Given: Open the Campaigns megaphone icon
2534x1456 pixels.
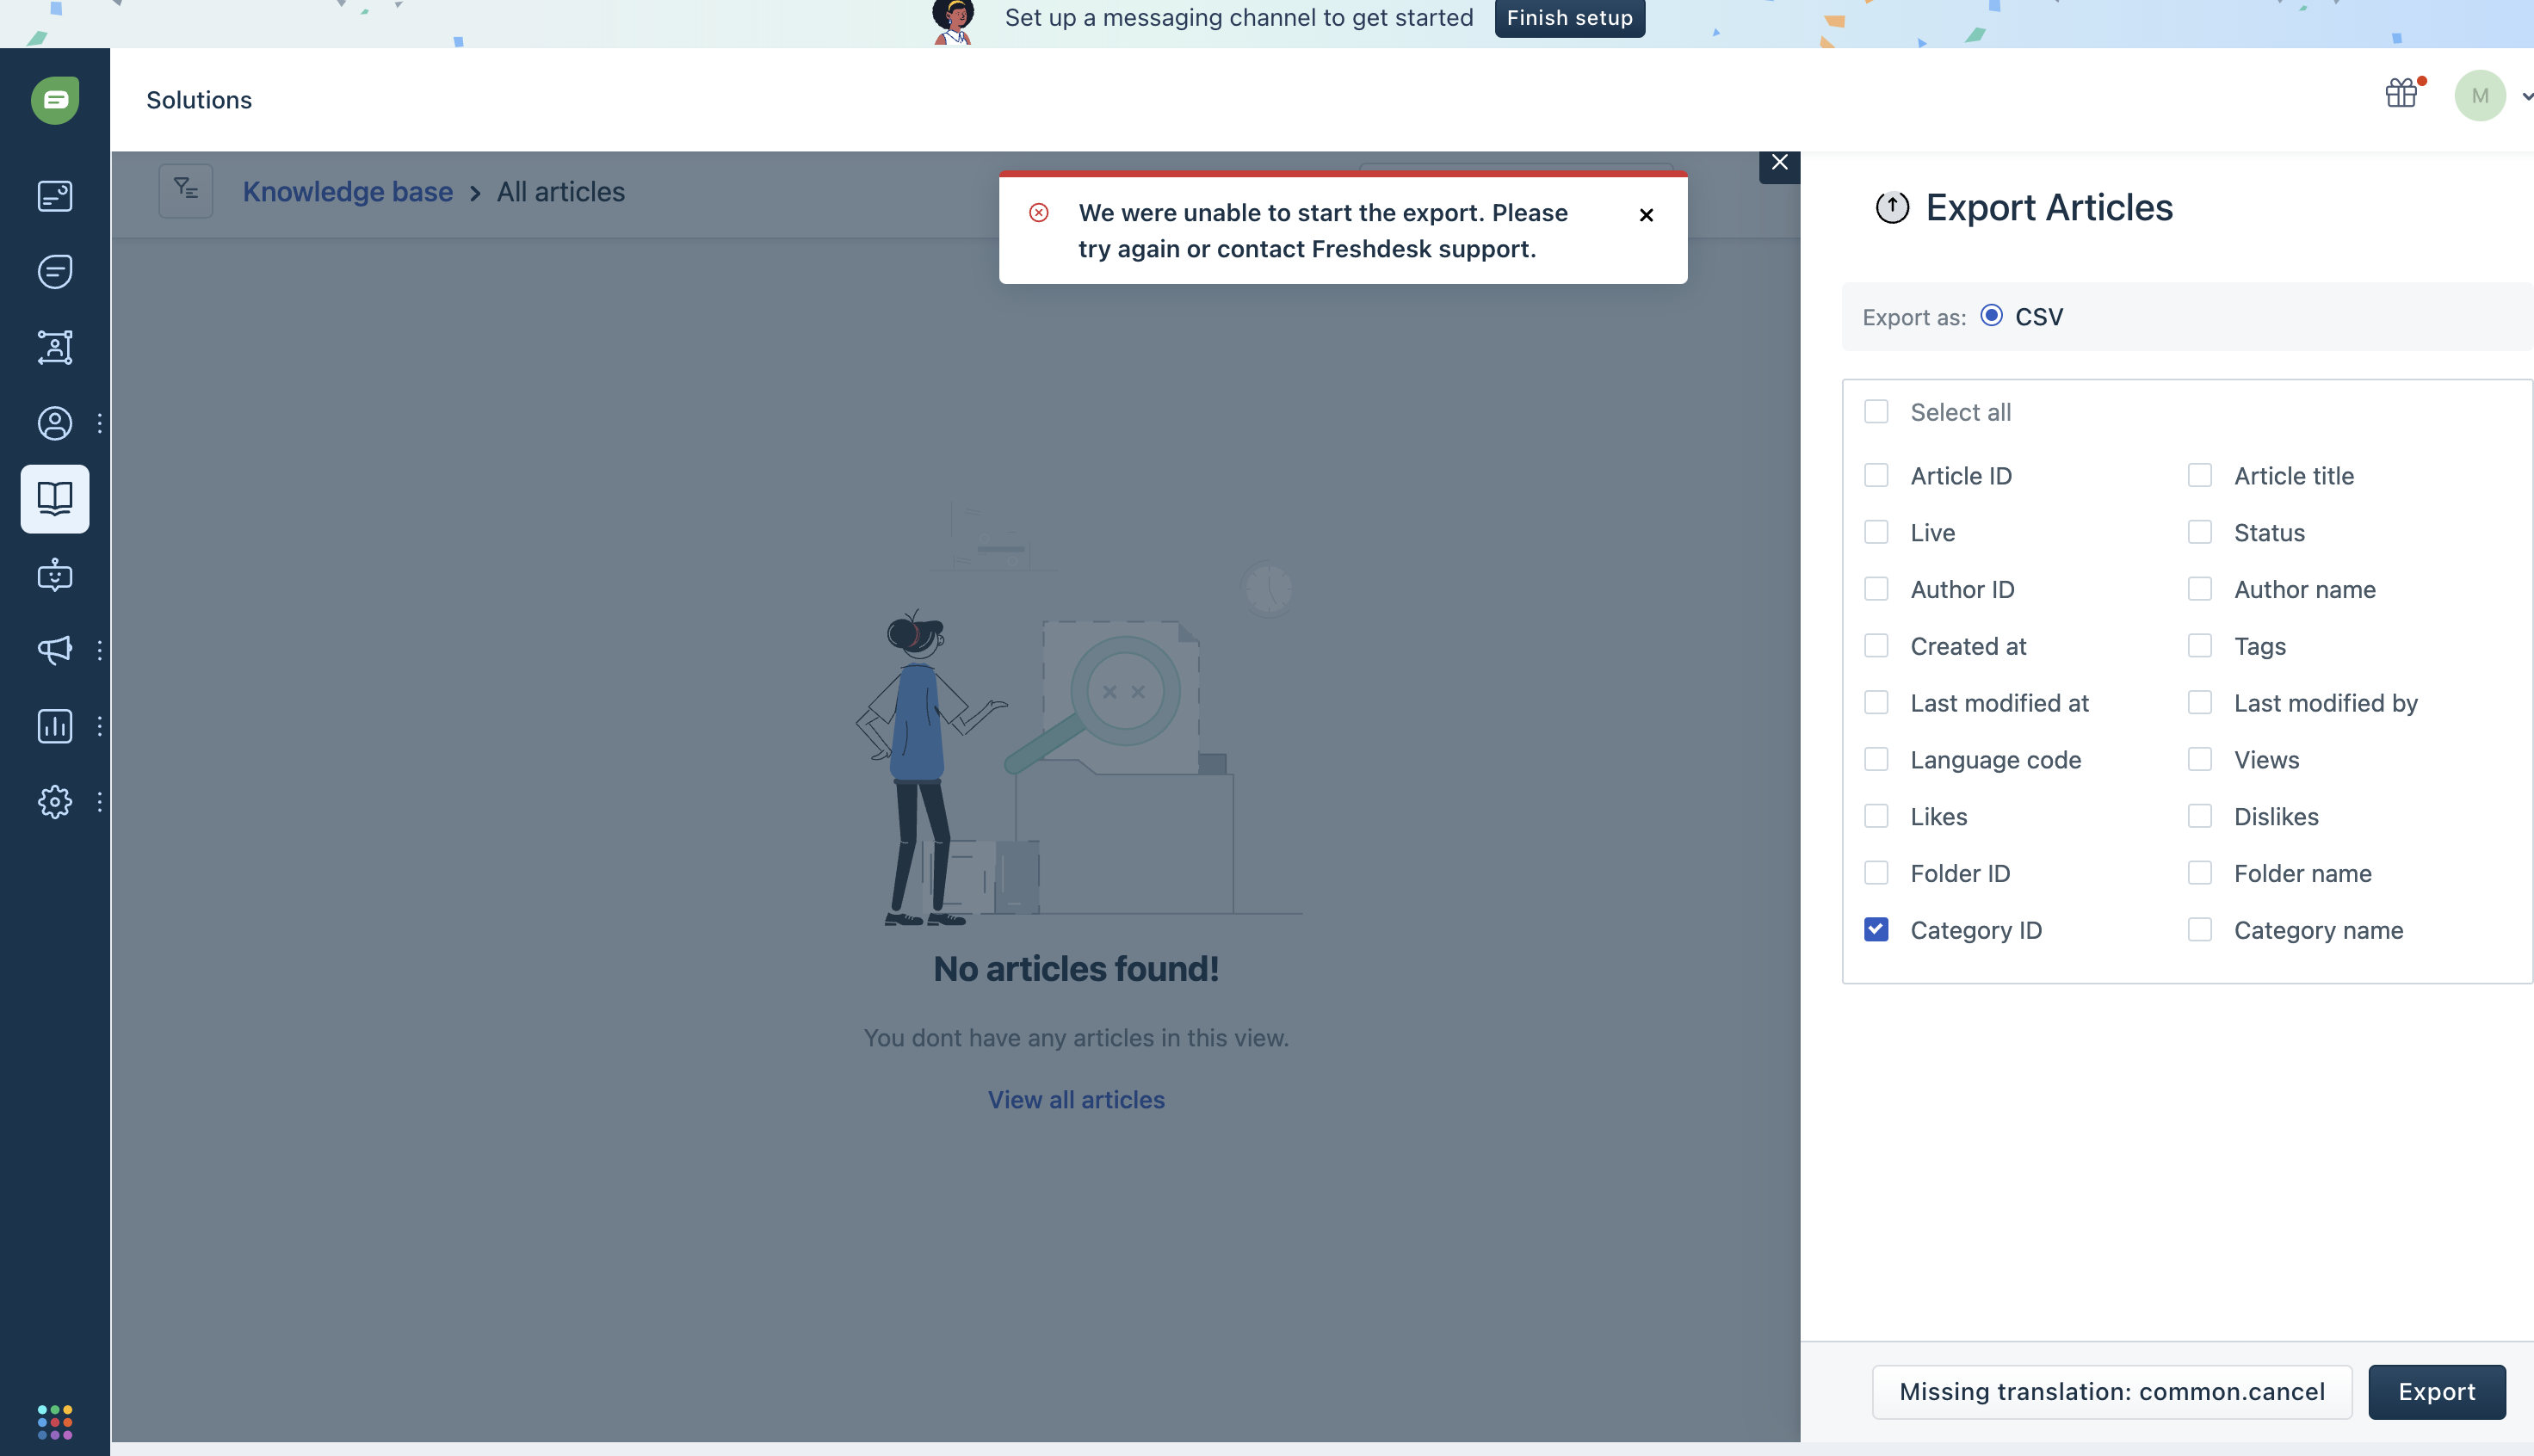Looking at the screenshot, I should pyautogui.click(x=55, y=650).
